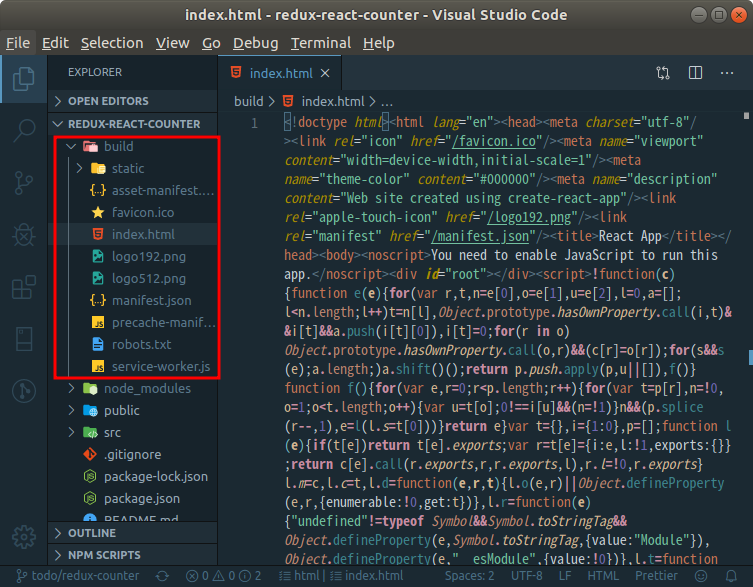Change end of line sequence LF

[x=565, y=576]
